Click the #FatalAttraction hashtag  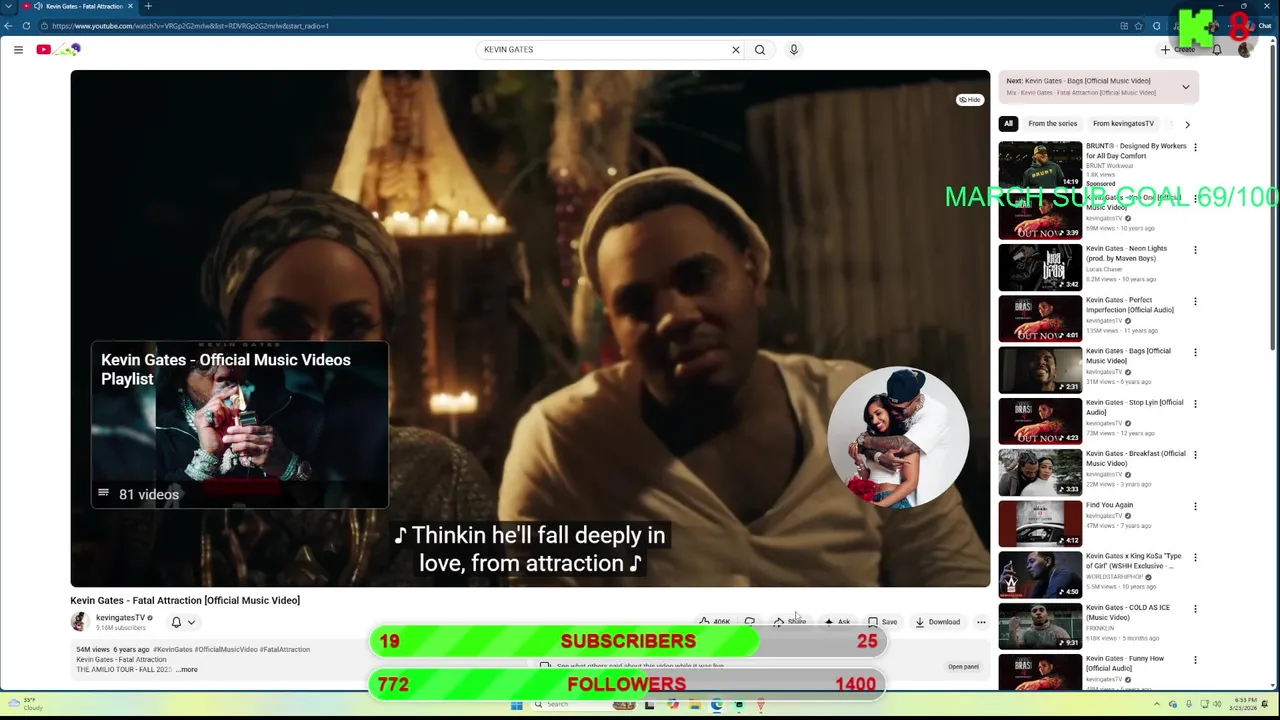coord(285,650)
